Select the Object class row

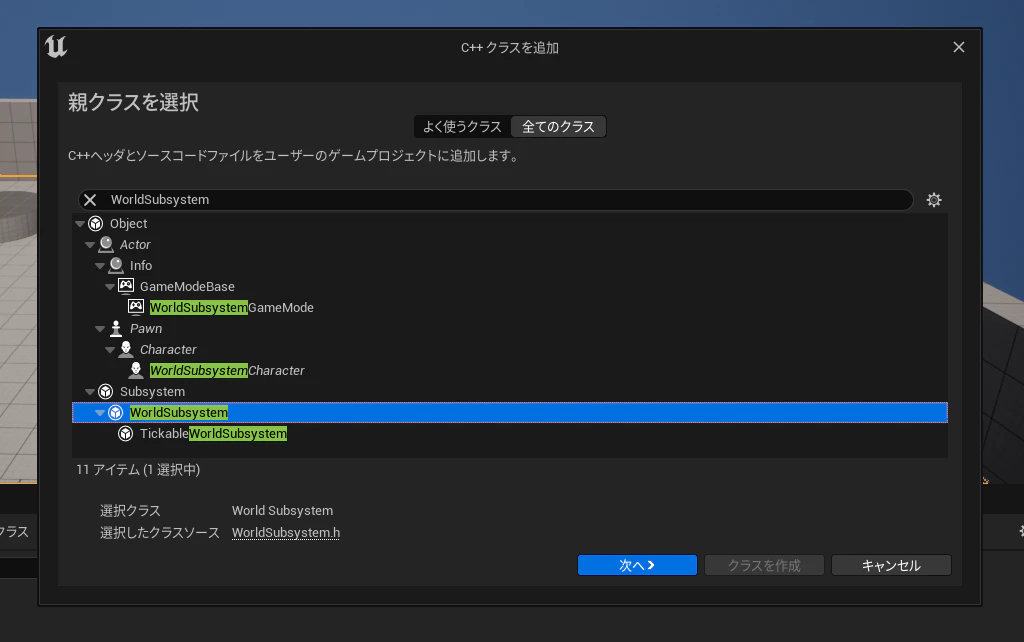pyautogui.click(x=509, y=223)
